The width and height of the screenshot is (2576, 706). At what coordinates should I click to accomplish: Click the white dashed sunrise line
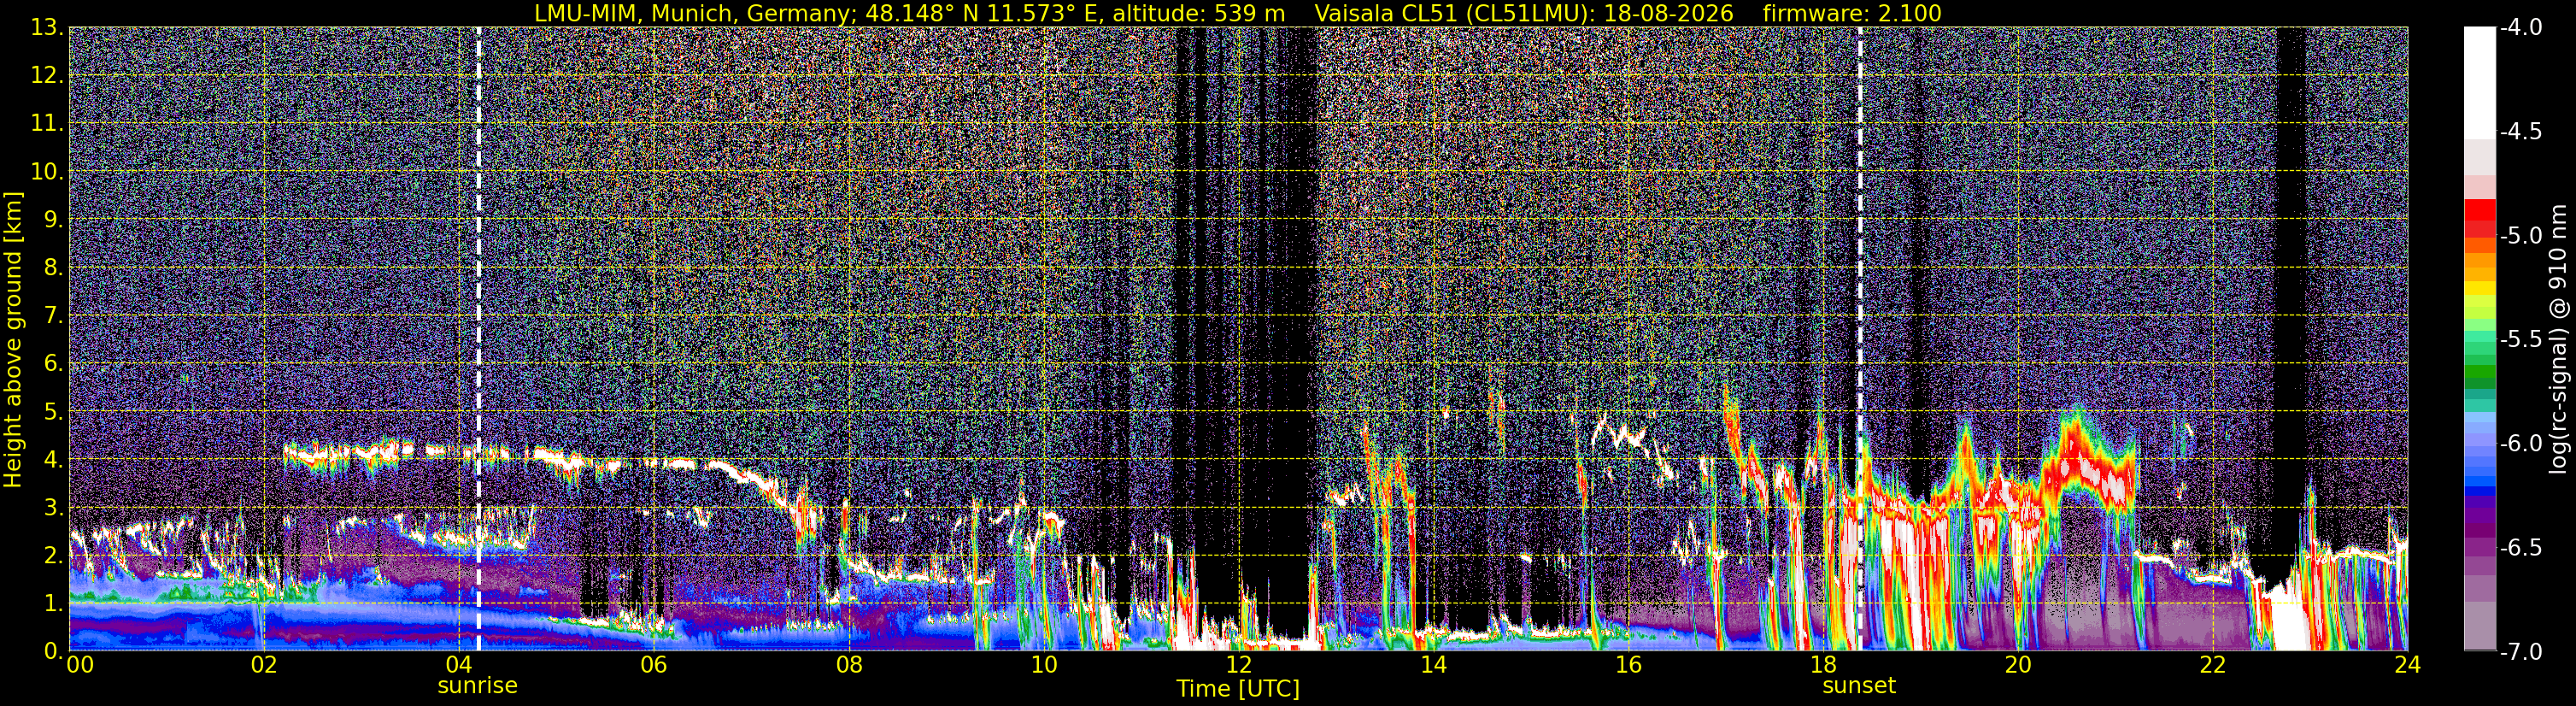478,339
